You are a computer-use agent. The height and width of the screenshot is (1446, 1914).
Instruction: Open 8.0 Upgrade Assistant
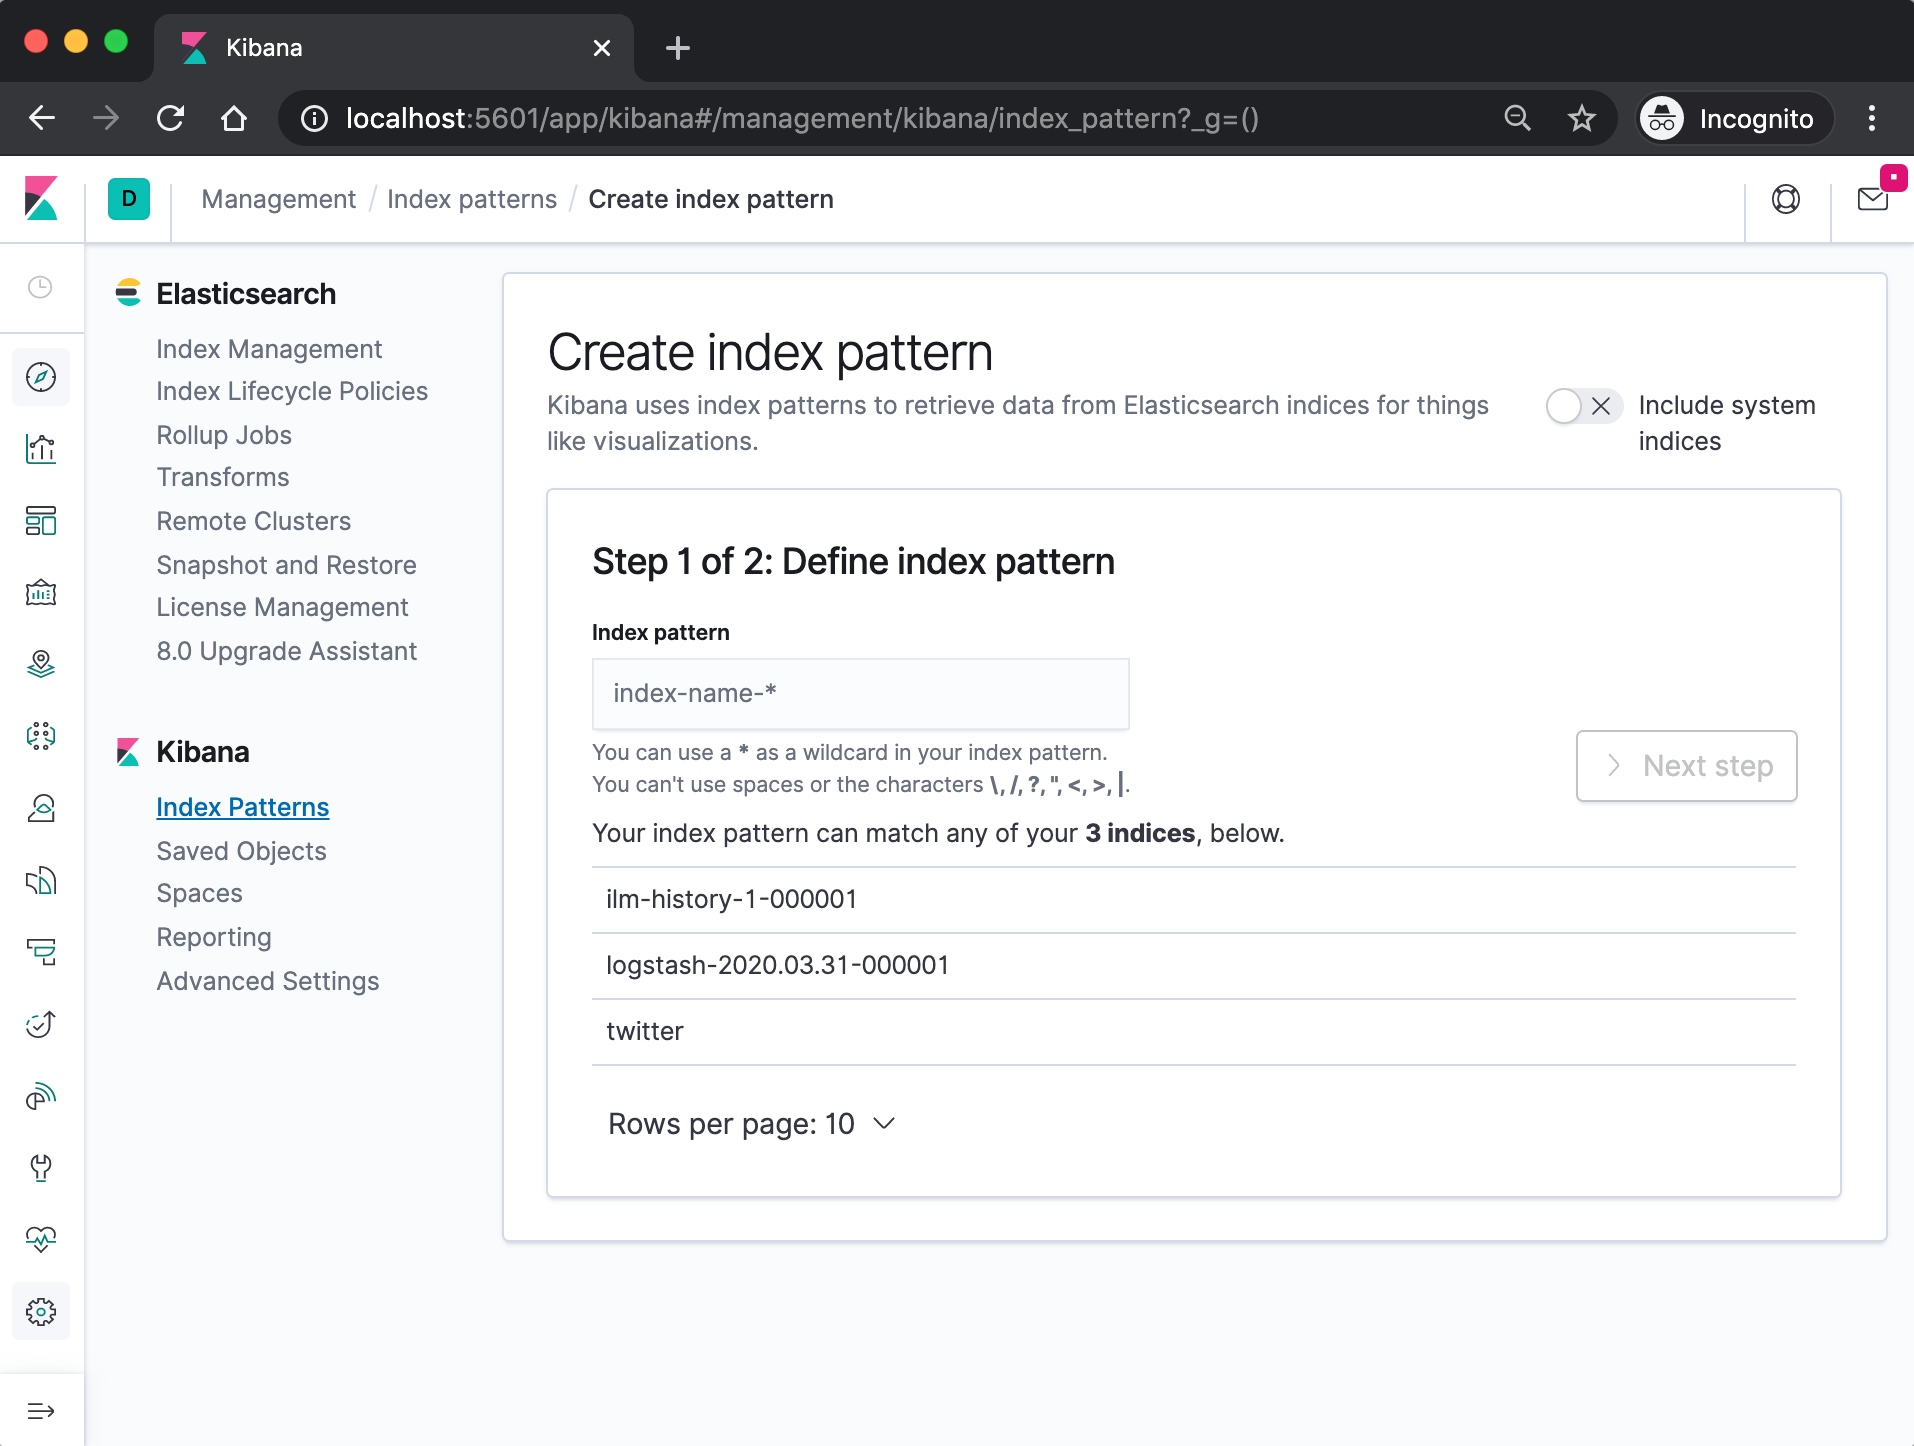[x=286, y=651]
